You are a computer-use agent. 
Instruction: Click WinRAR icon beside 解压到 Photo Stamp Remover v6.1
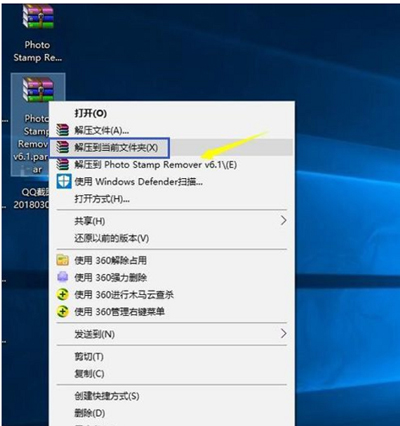(62, 164)
